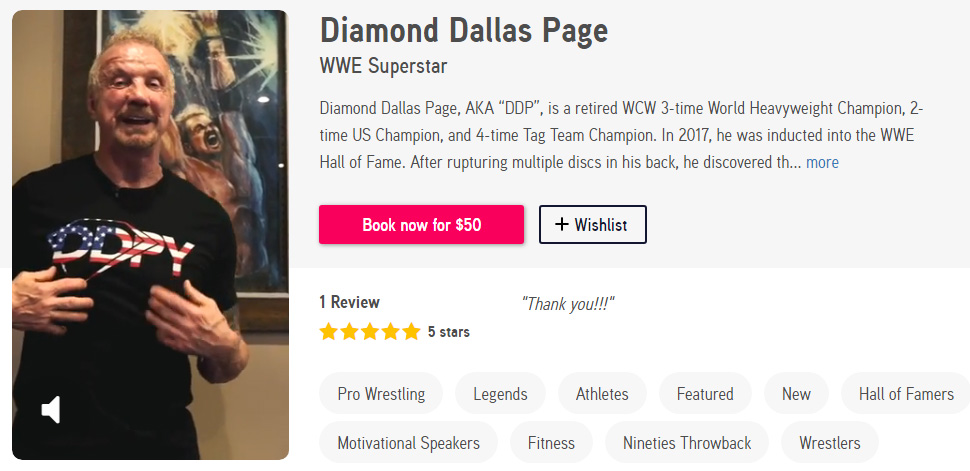Select the Motivational Speakers tag
970x471 pixels.
pyautogui.click(x=408, y=442)
